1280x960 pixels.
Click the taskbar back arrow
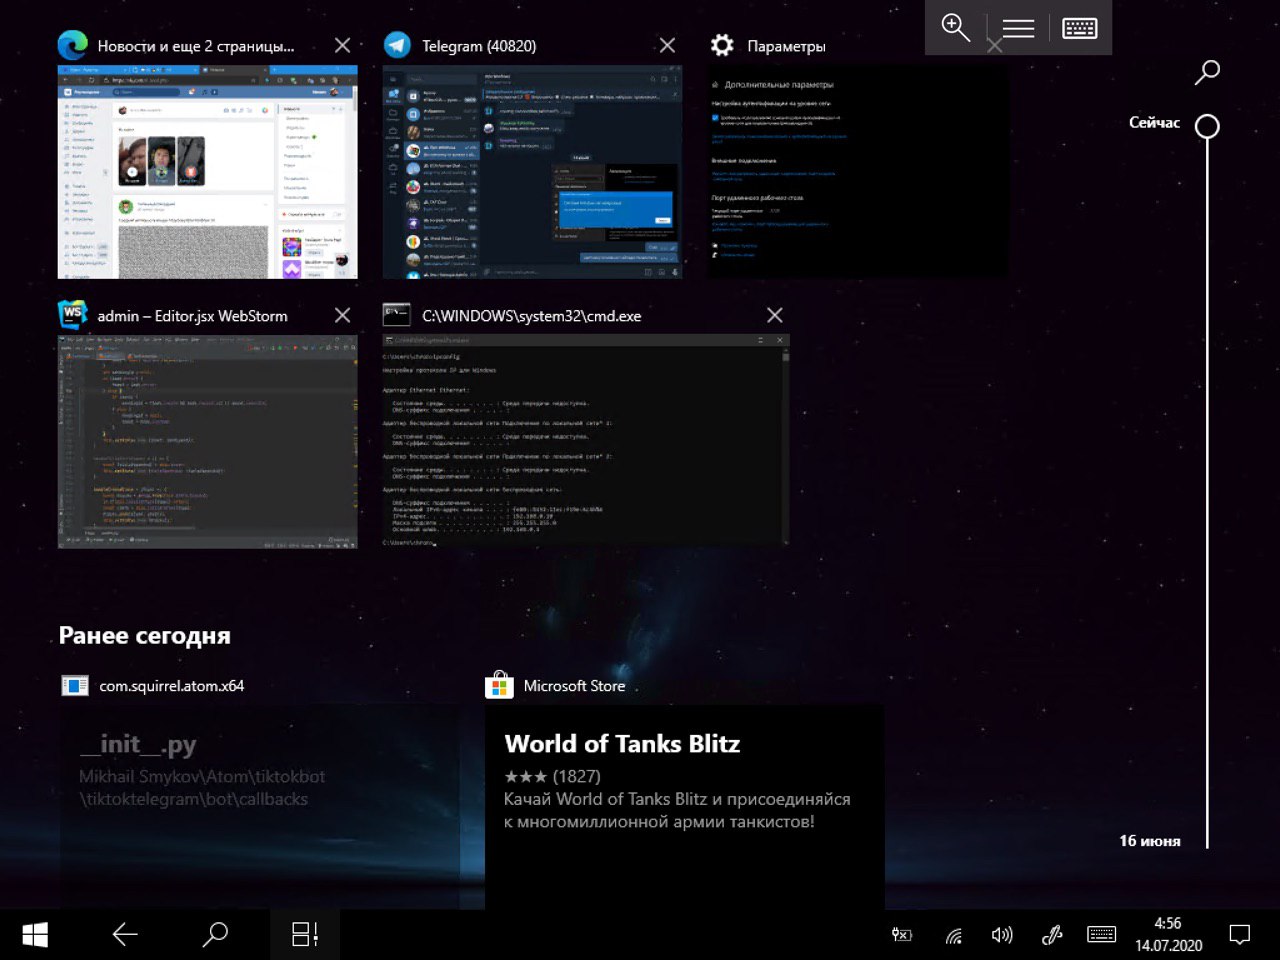[125, 935]
